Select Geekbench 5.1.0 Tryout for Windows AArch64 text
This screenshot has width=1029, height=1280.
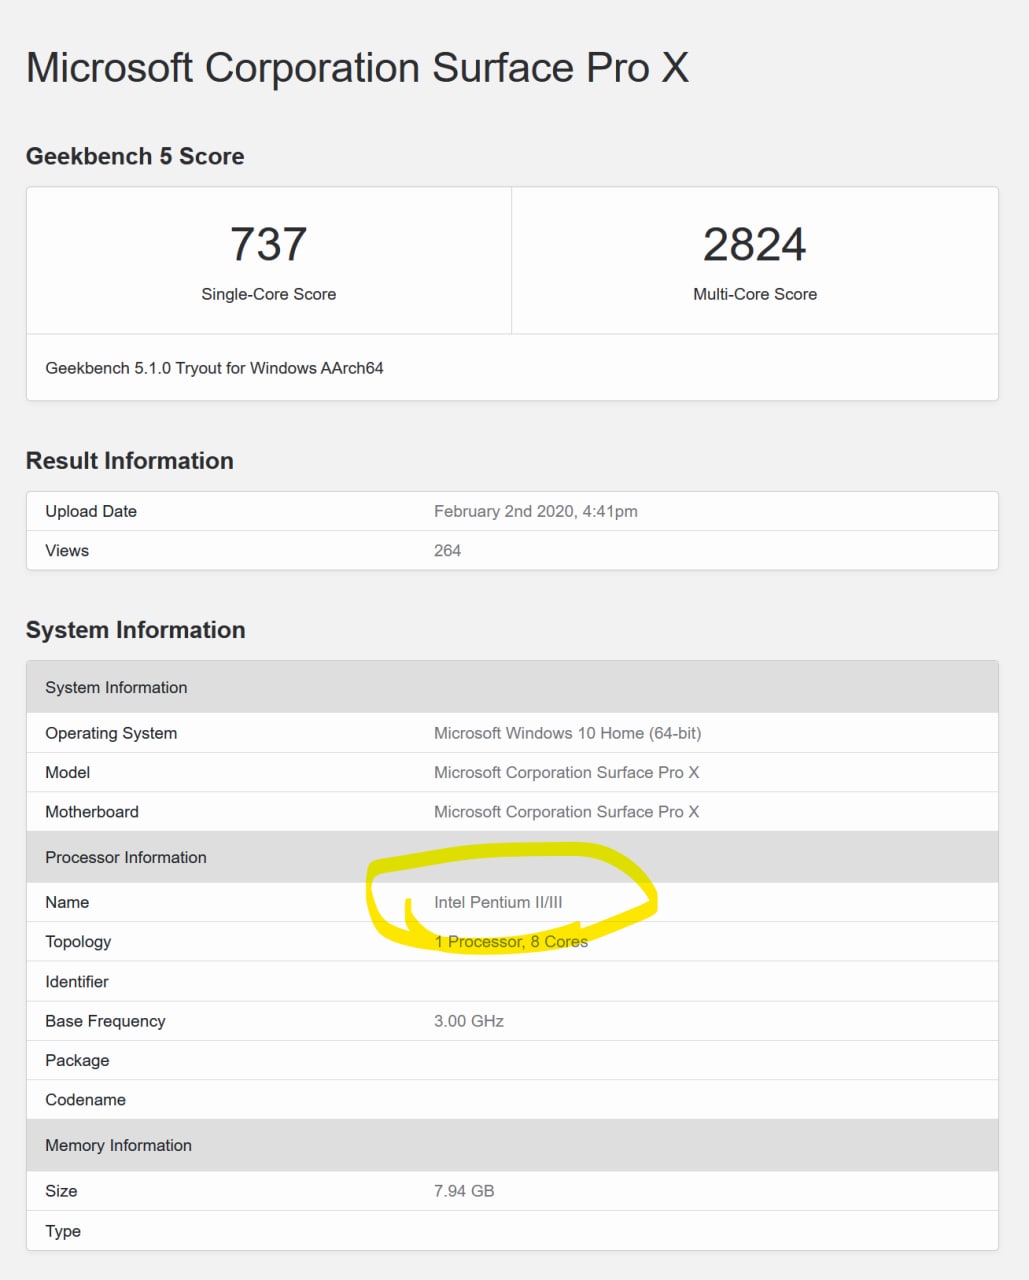tap(214, 368)
